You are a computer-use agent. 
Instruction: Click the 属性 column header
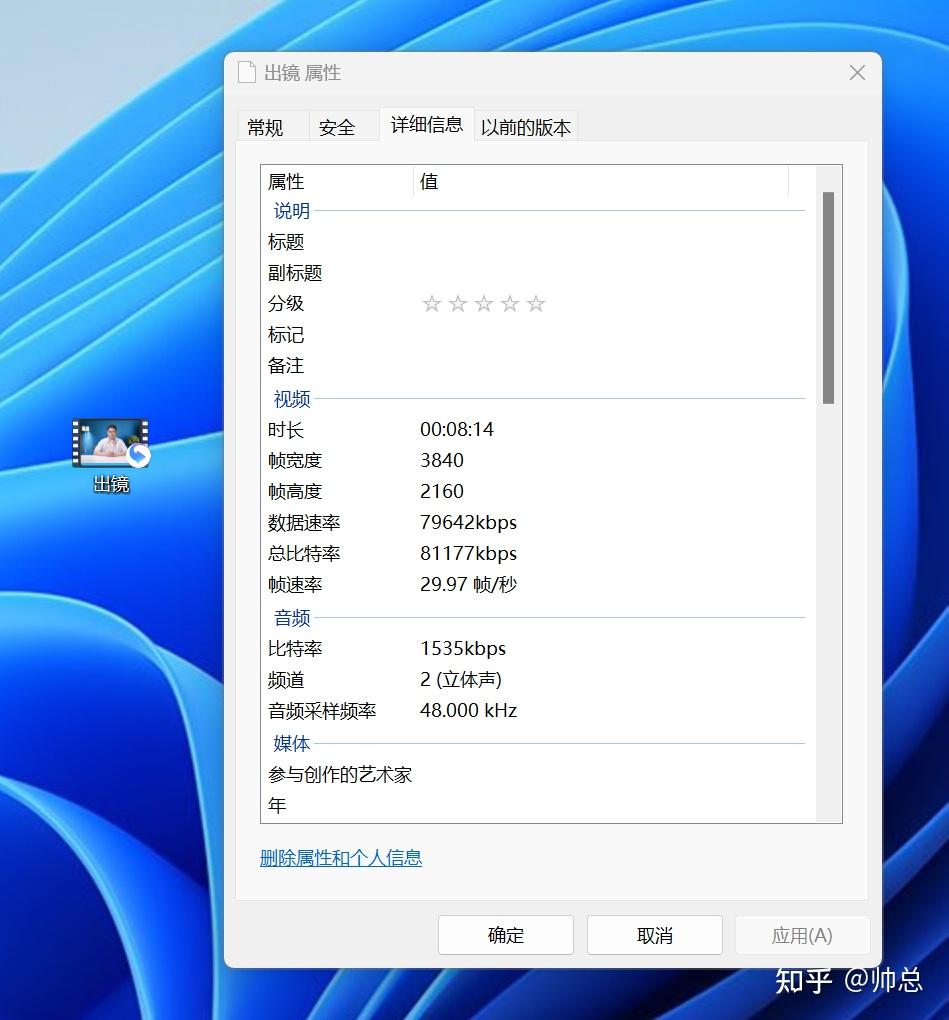click(285, 181)
